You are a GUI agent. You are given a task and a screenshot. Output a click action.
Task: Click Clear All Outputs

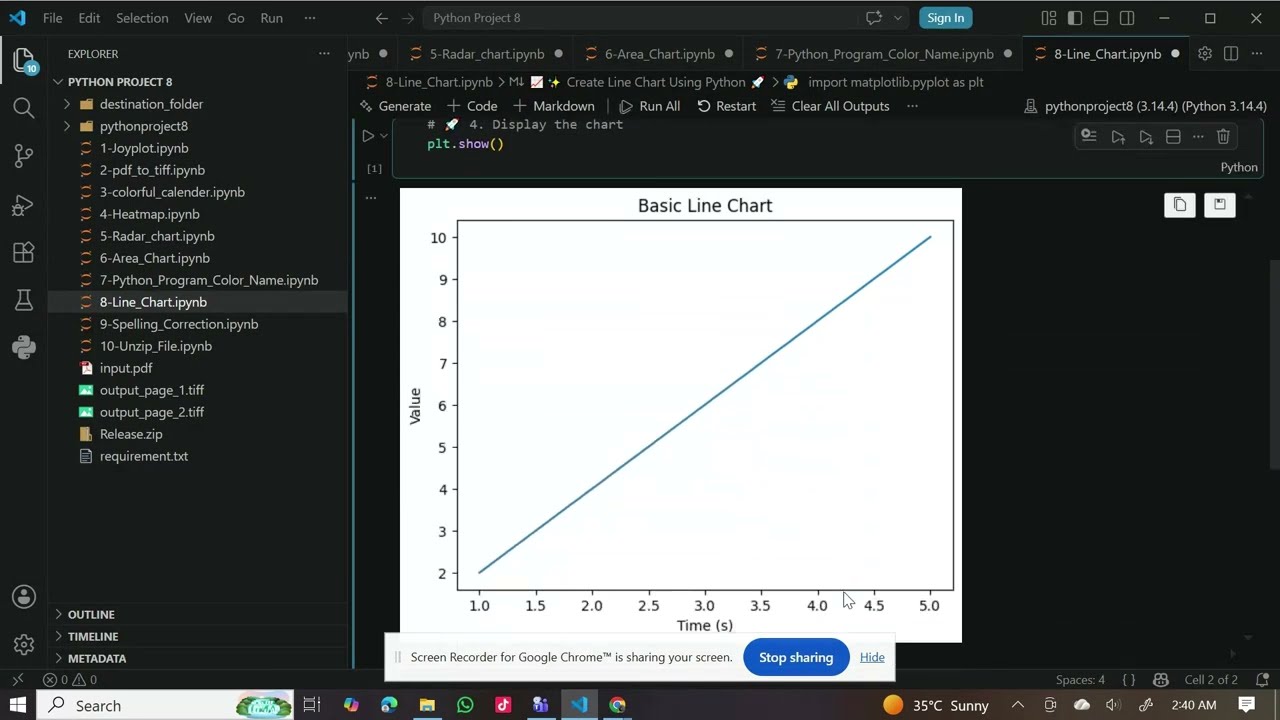(829, 106)
